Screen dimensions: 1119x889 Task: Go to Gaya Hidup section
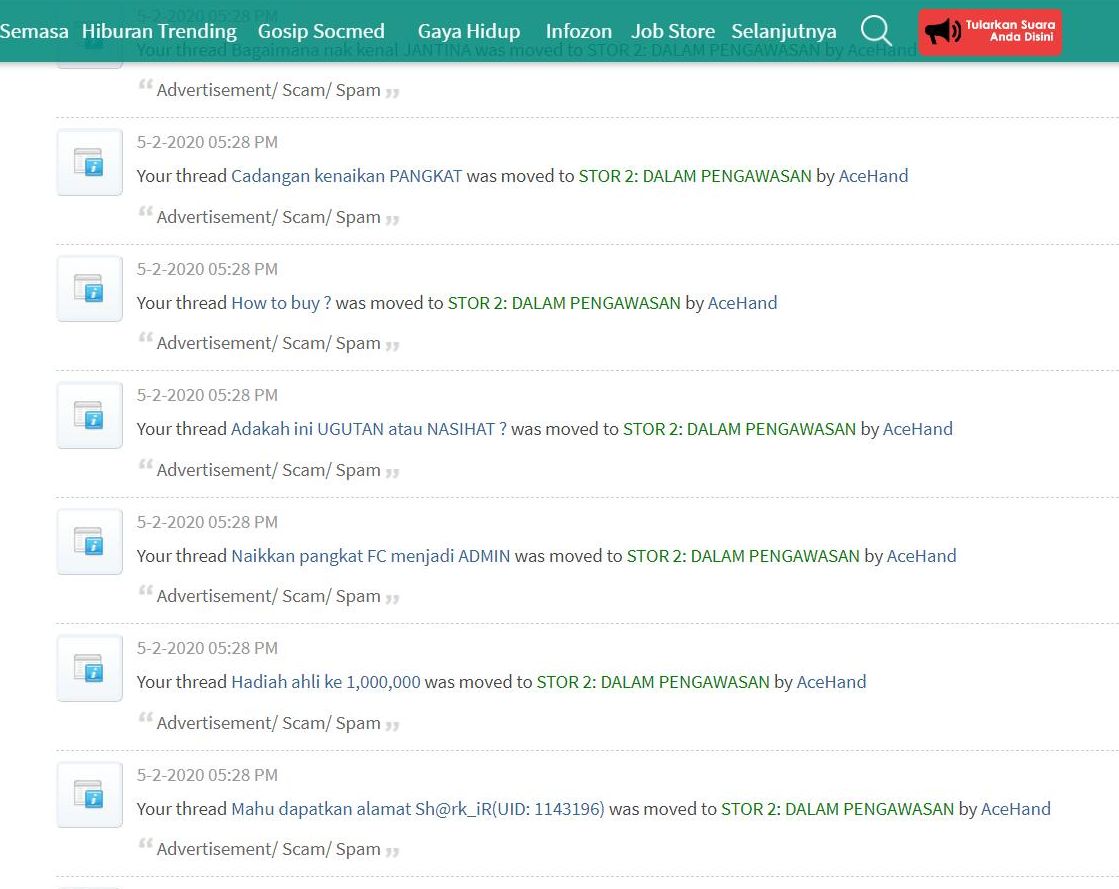click(469, 31)
